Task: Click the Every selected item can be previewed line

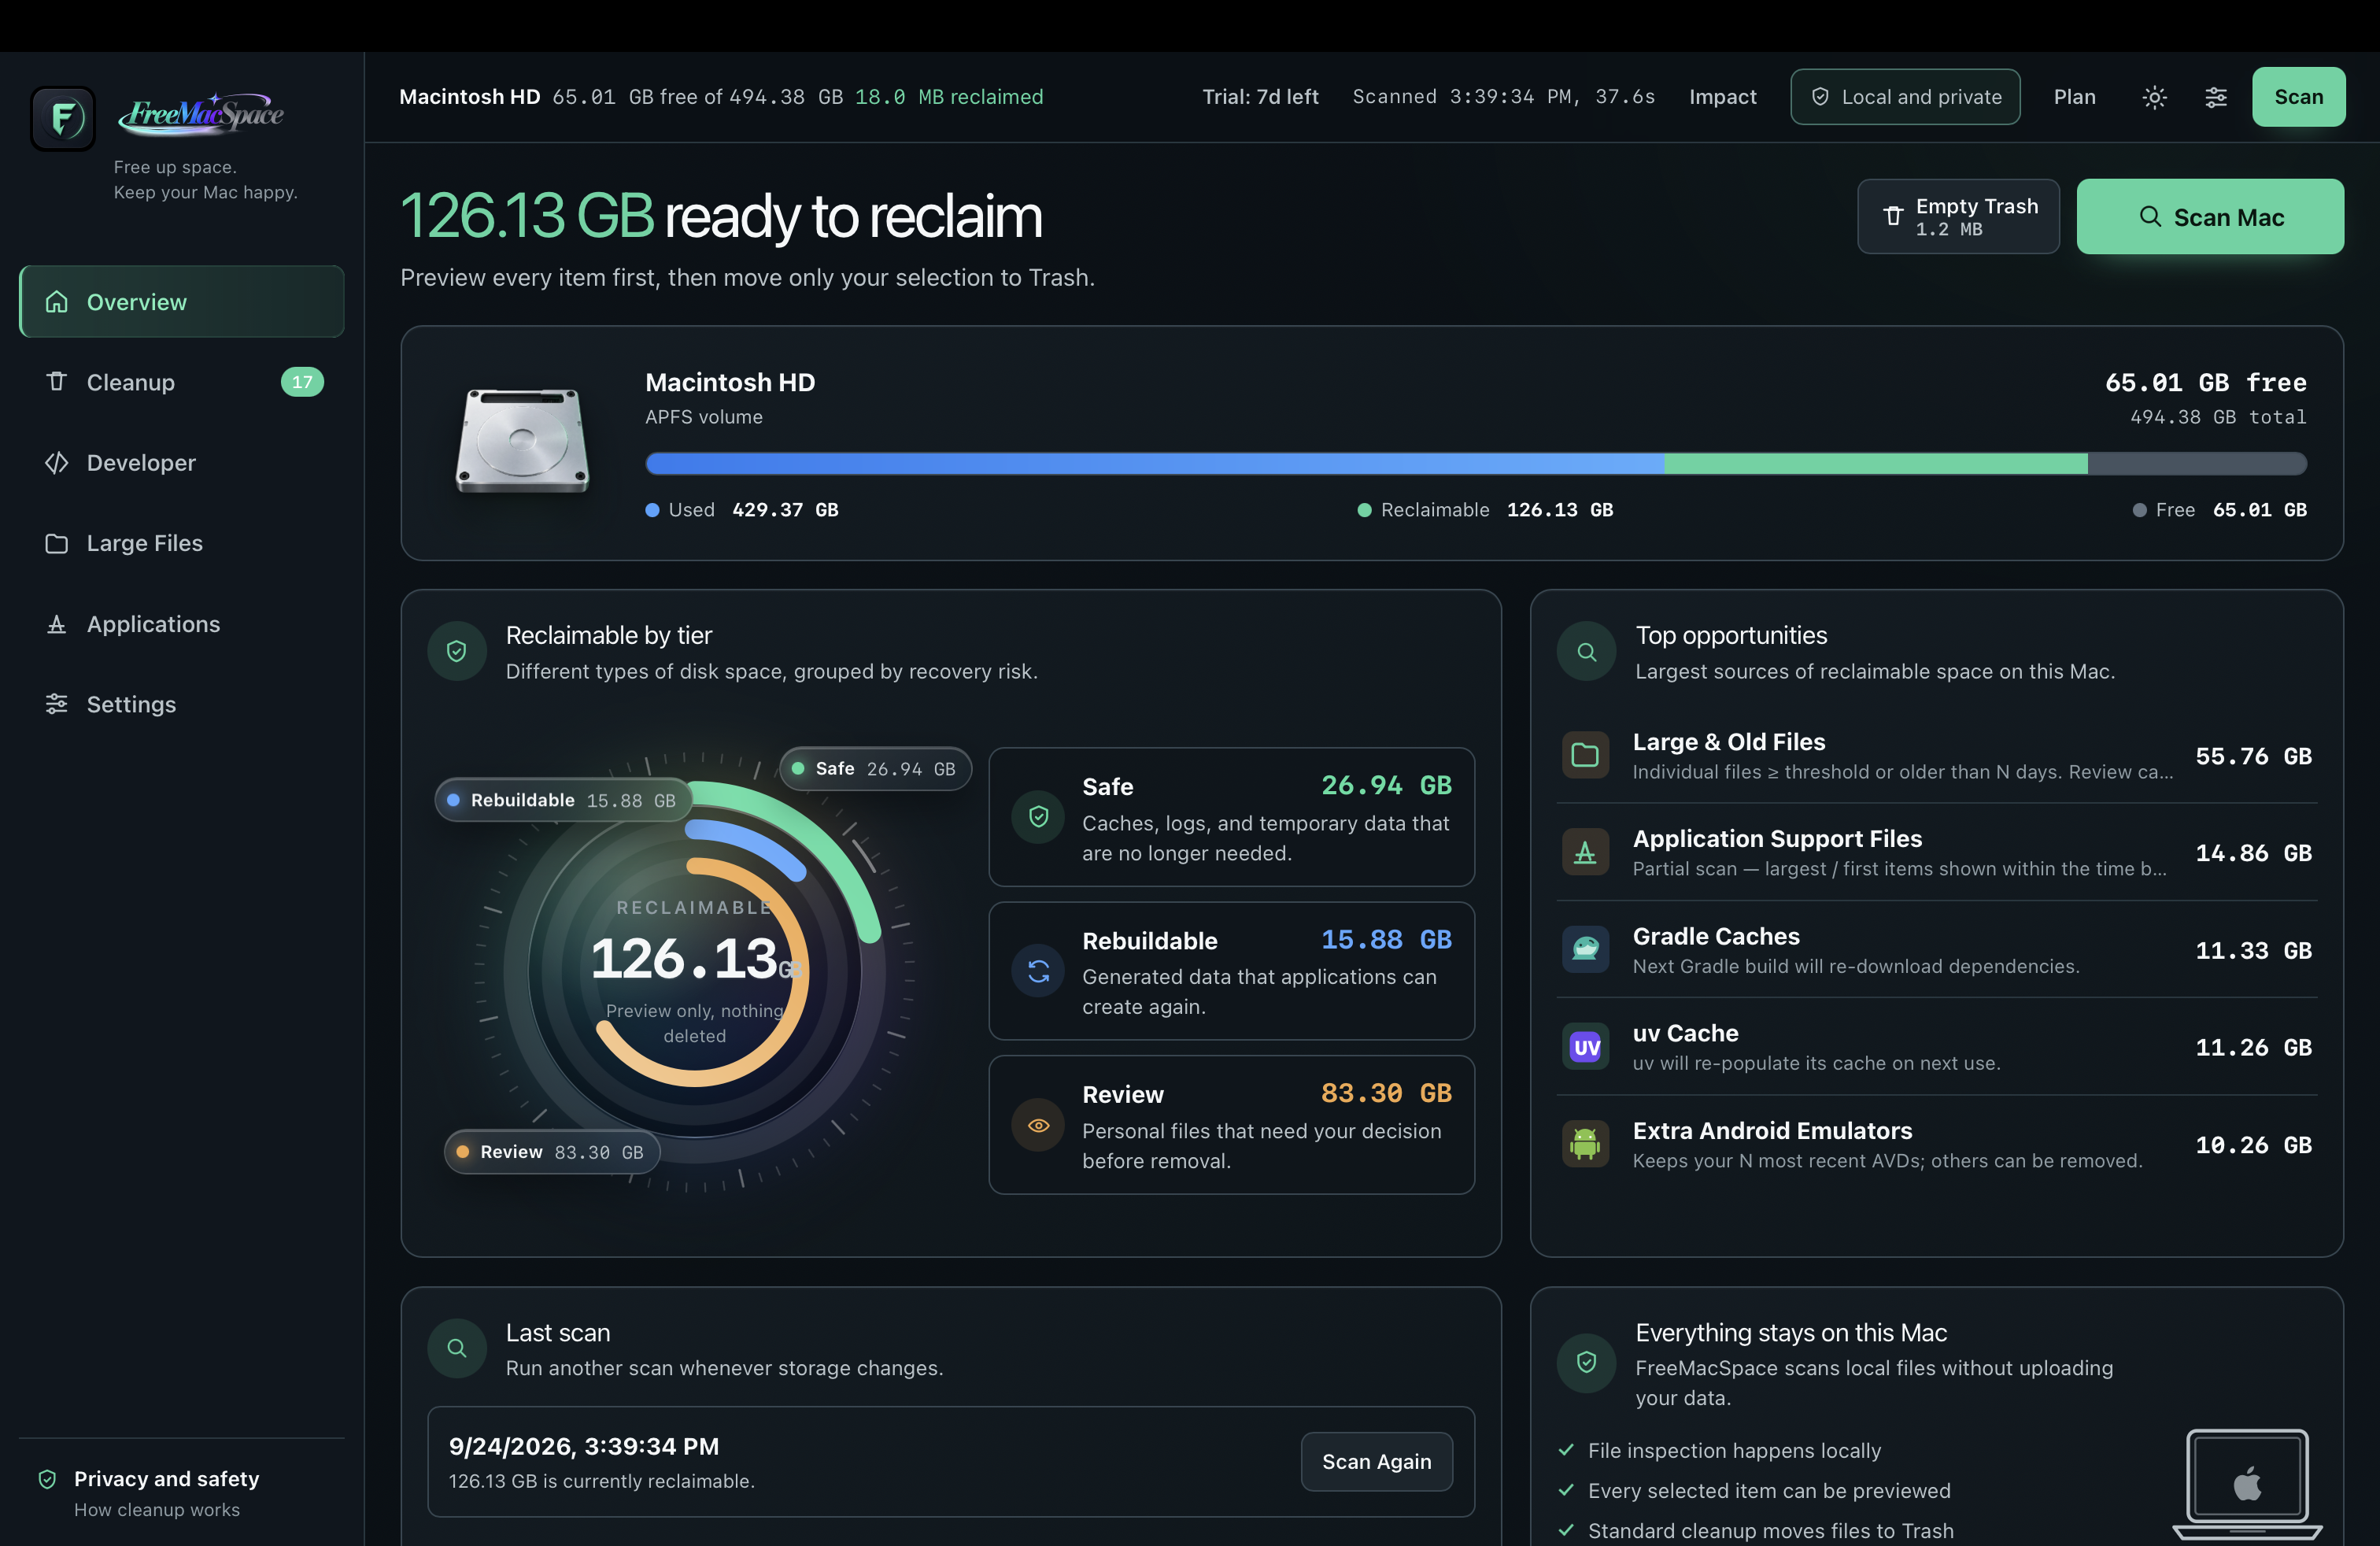Action: pos(1754,1490)
